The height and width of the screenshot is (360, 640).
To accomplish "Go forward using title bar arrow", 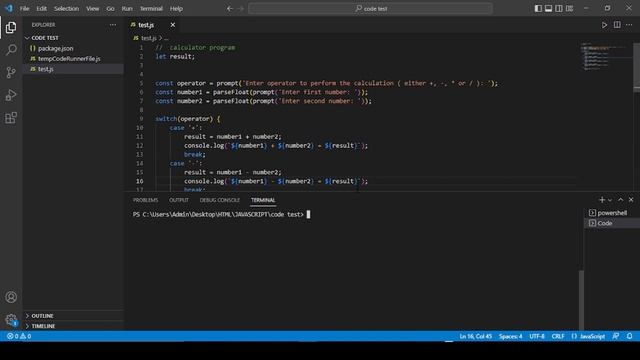I will (x=240, y=9).
